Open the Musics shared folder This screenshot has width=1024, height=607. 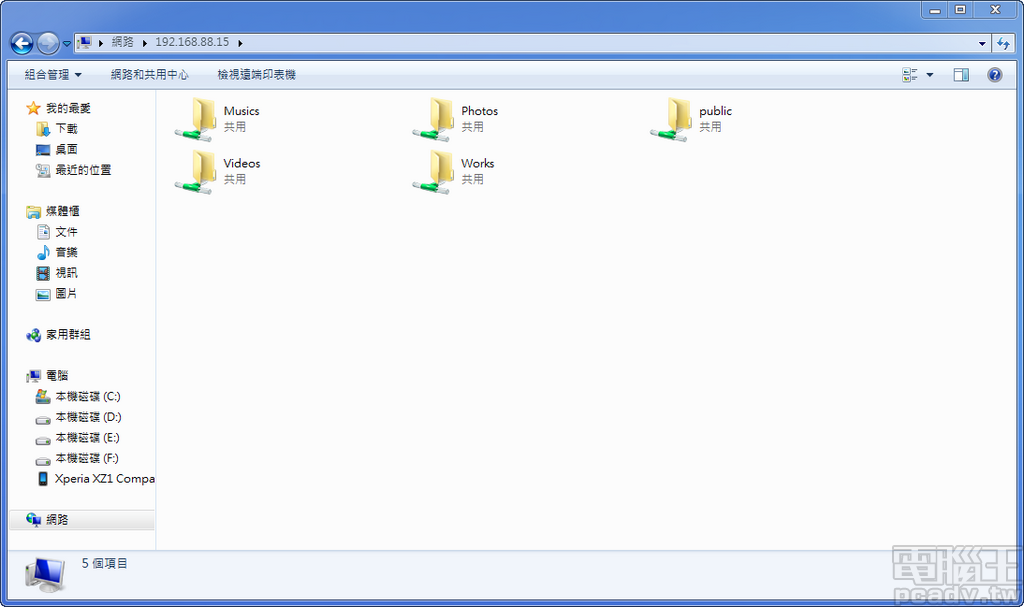(x=240, y=111)
